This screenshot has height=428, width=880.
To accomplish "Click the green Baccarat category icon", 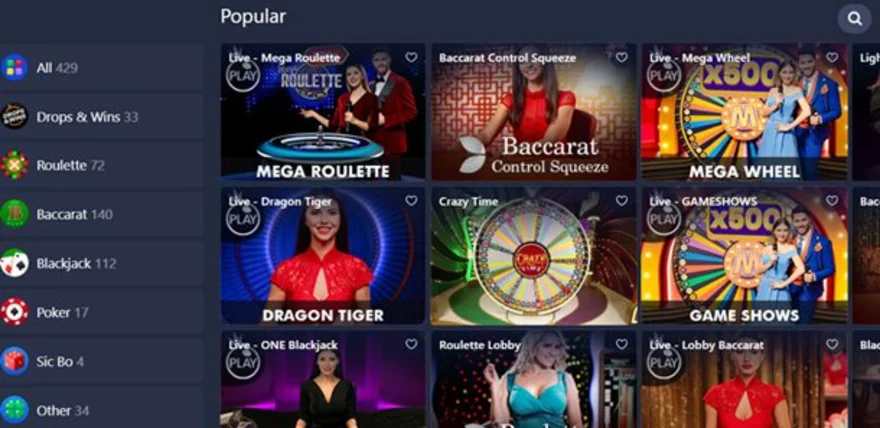I will [15, 214].
